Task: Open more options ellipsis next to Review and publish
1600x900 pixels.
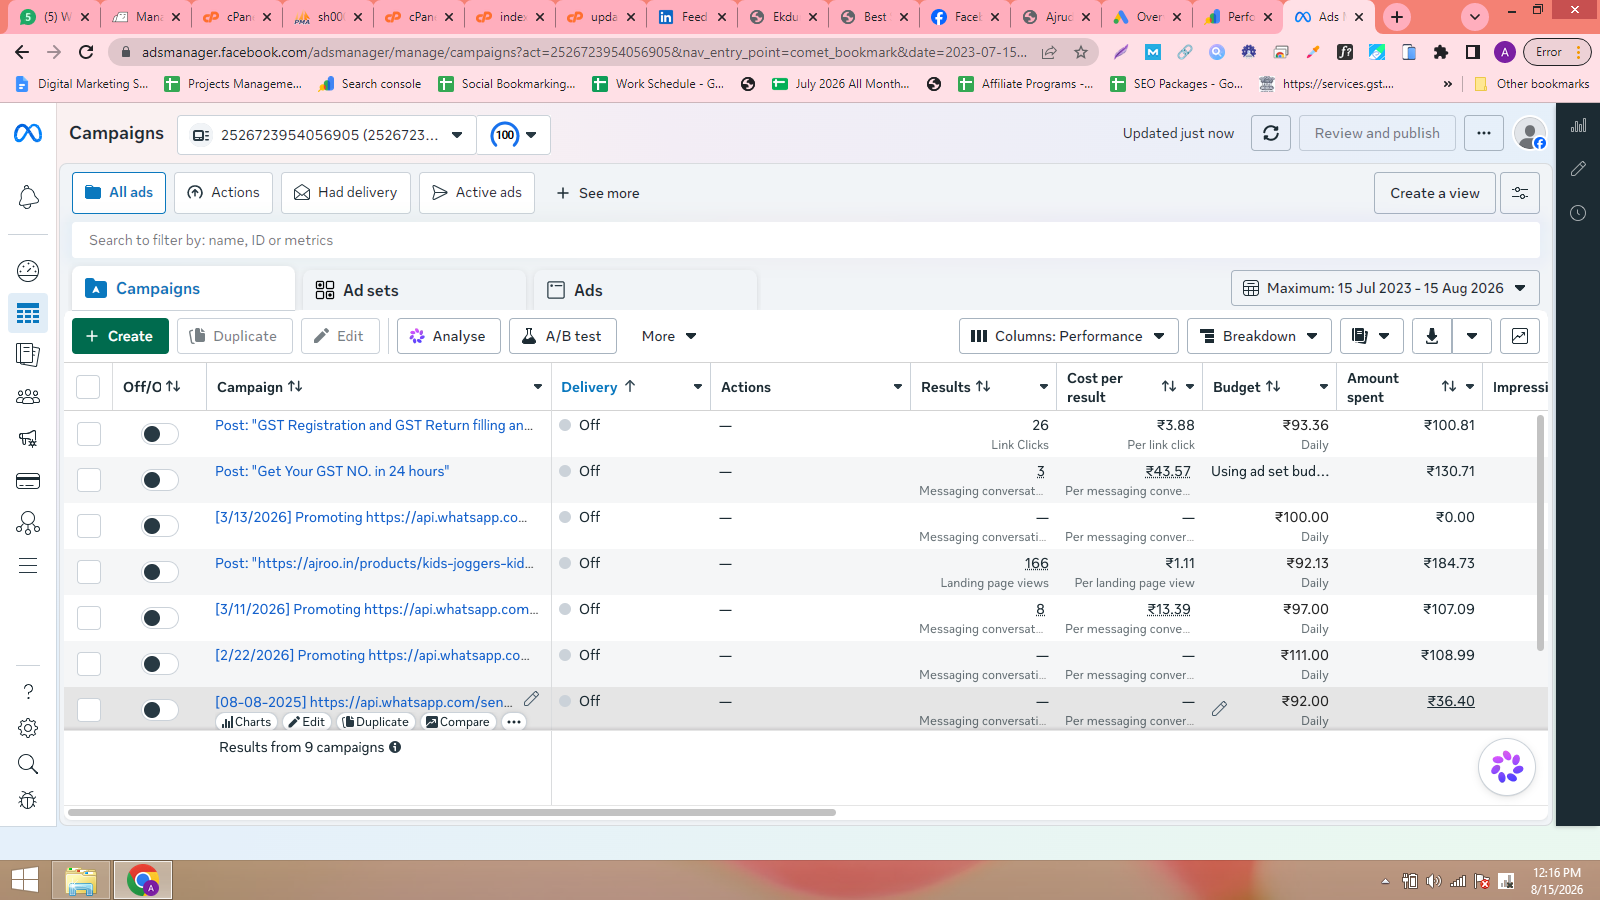Action: (x=1484, y=133)
